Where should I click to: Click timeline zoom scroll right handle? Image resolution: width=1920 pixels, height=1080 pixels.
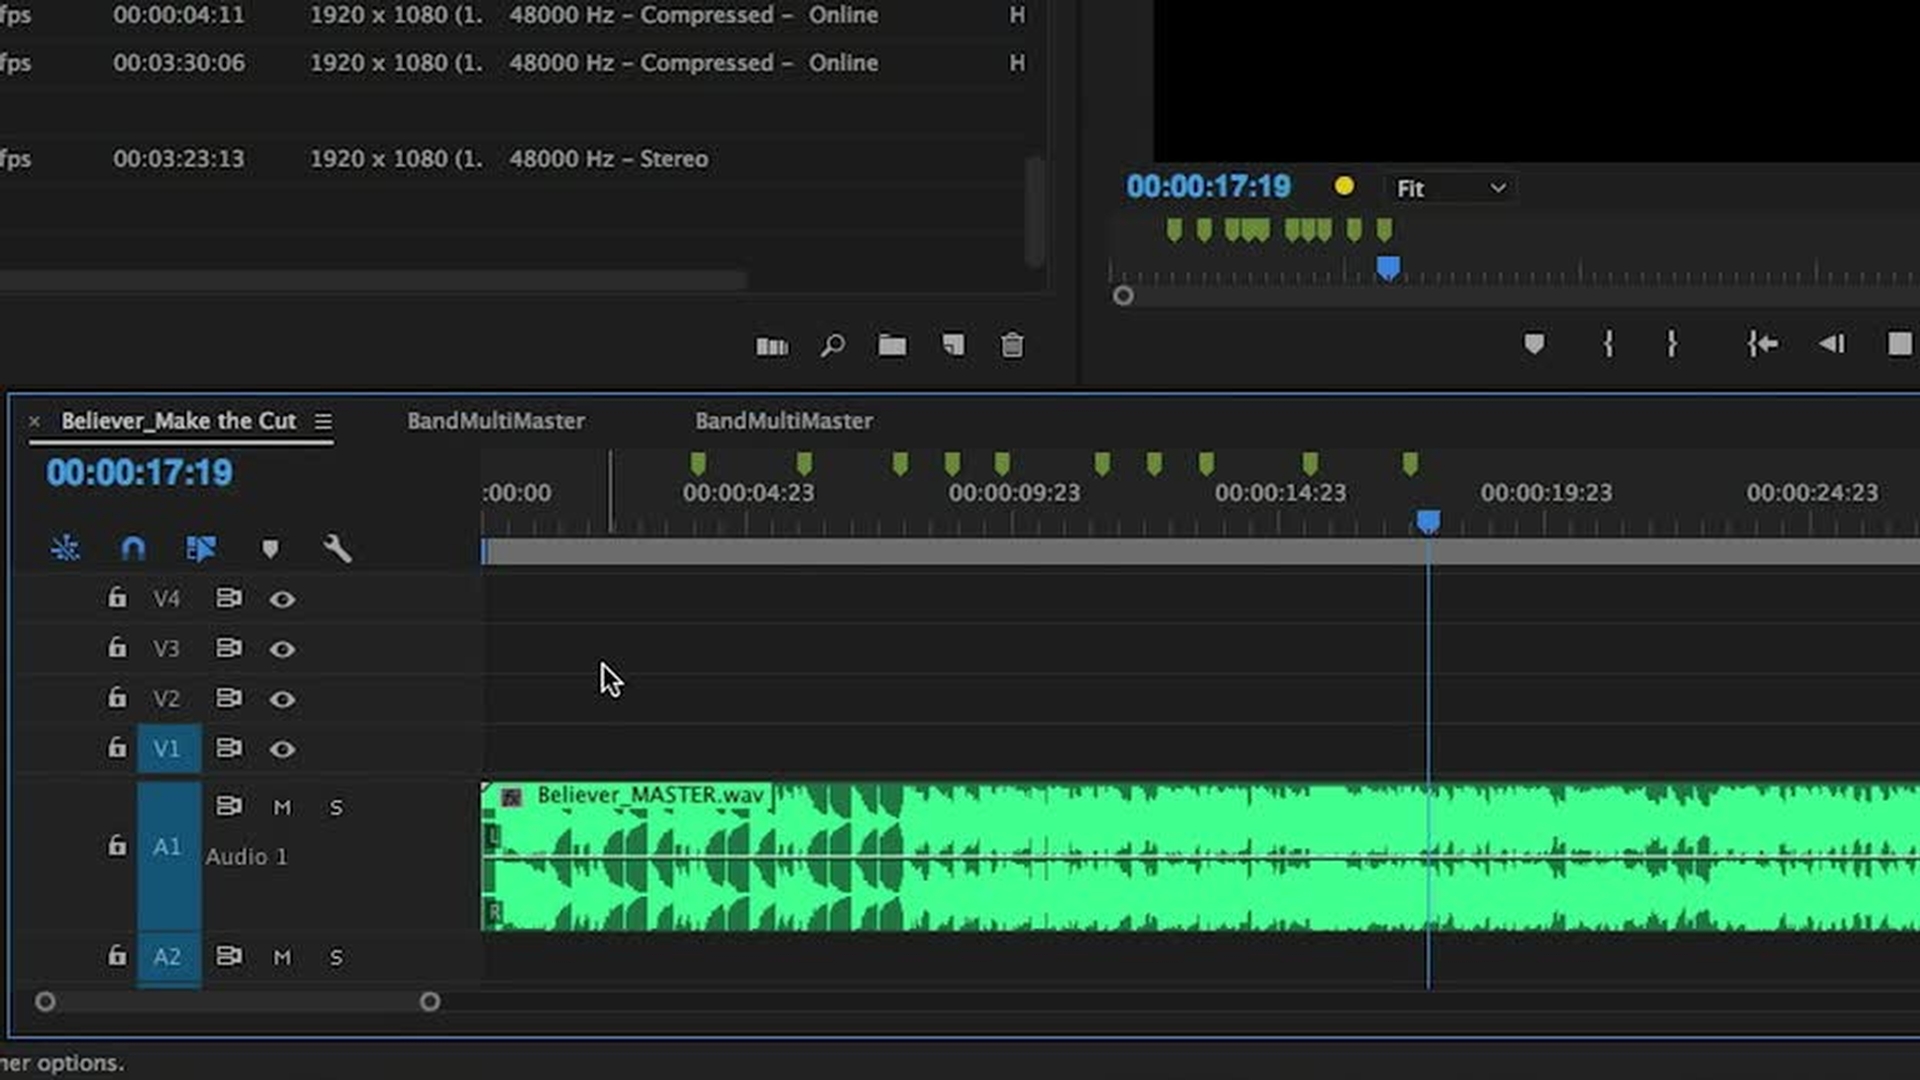click(430, 1001)
